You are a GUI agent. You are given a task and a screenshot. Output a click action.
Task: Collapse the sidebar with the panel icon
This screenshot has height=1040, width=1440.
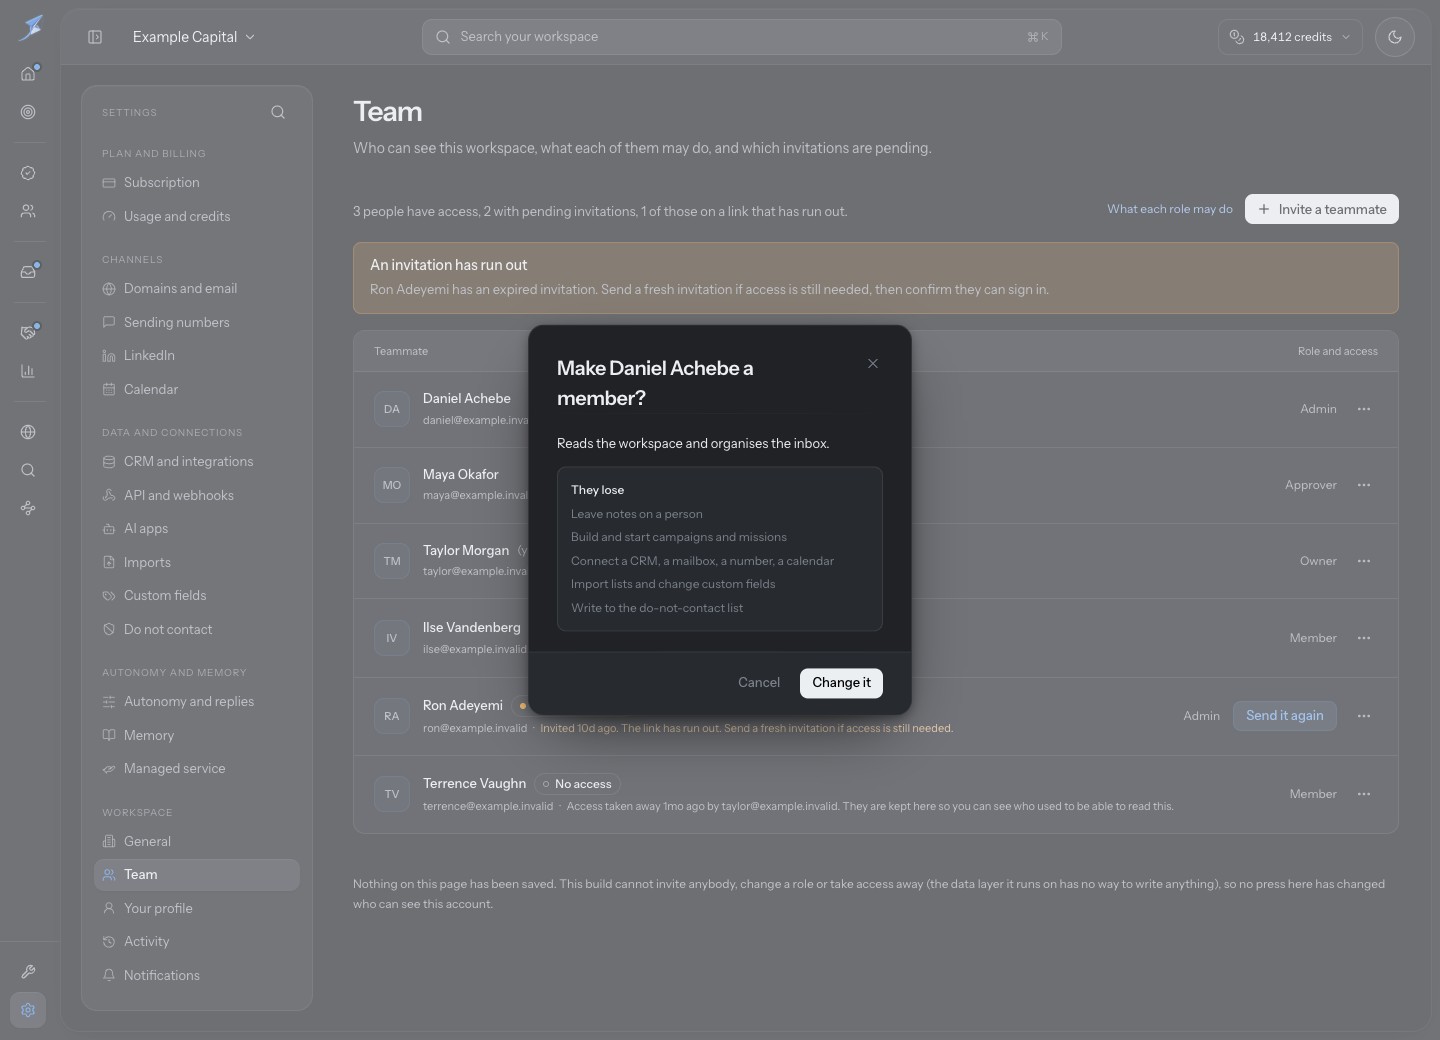pos(95,37)
